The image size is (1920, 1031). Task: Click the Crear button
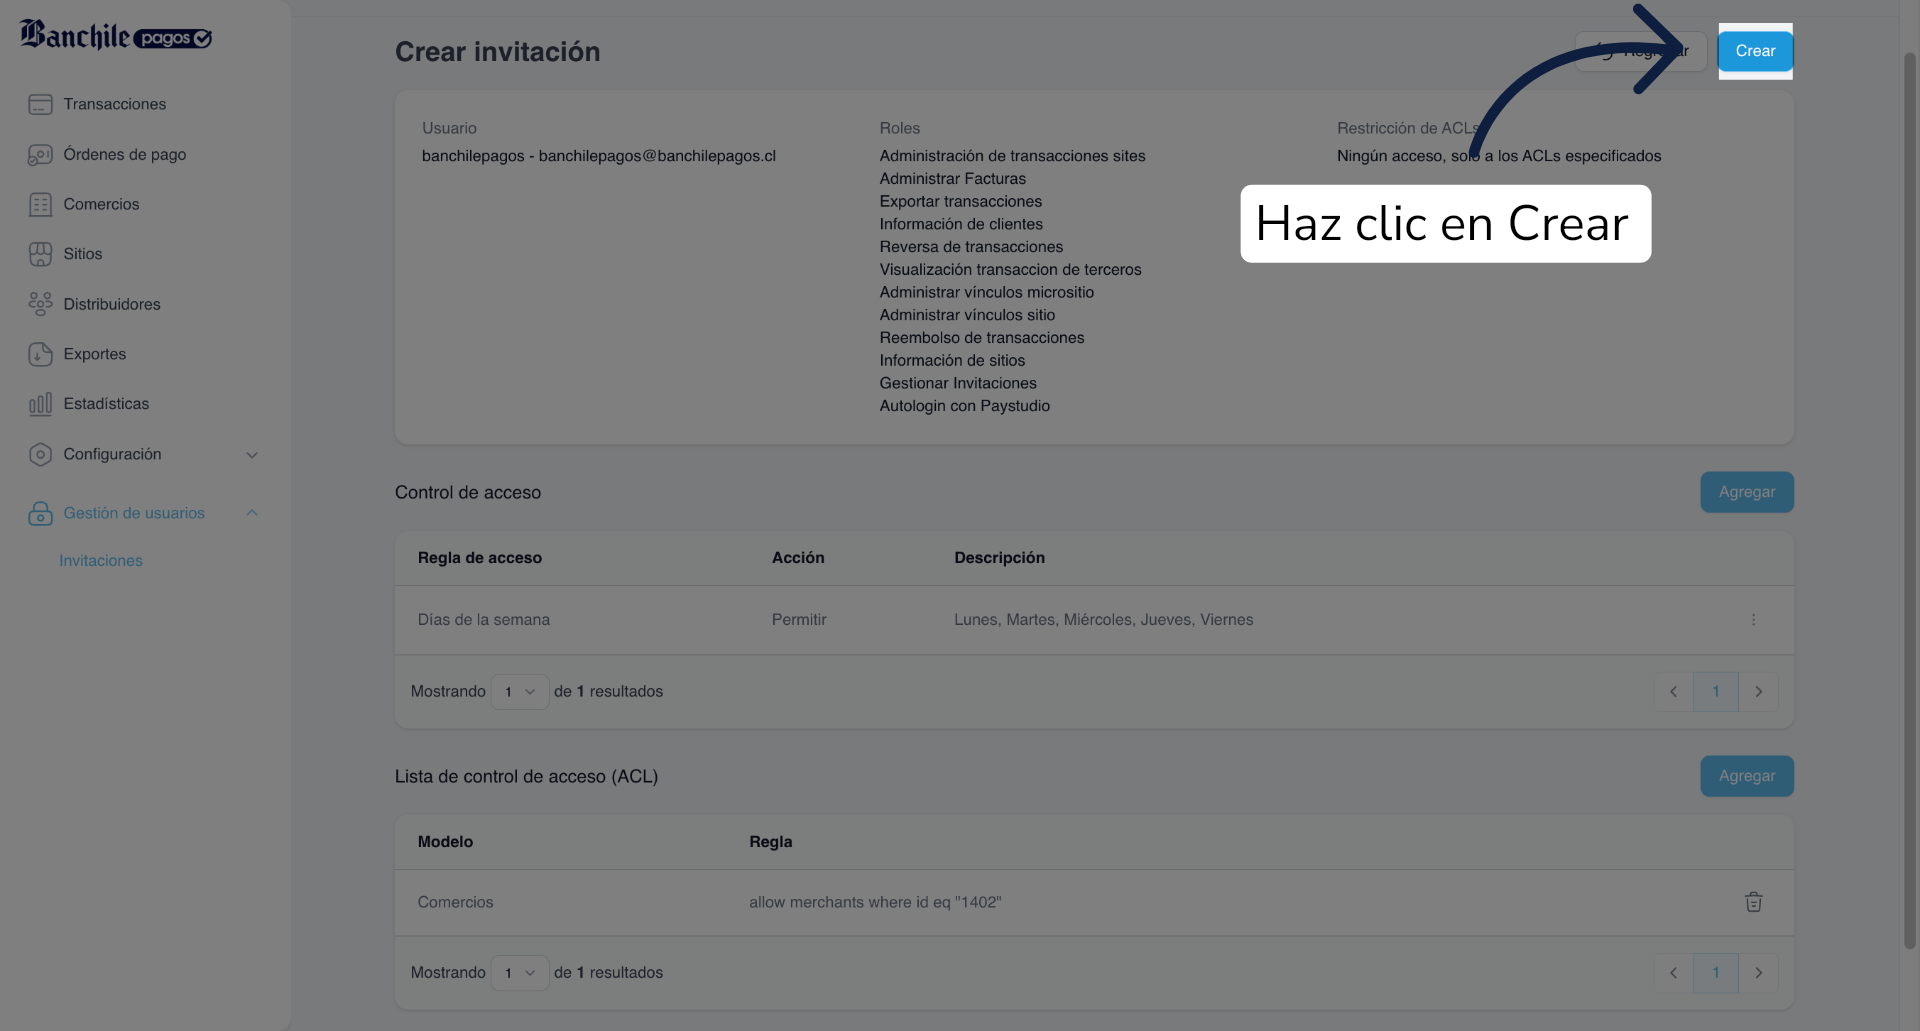coord(1755,51)
